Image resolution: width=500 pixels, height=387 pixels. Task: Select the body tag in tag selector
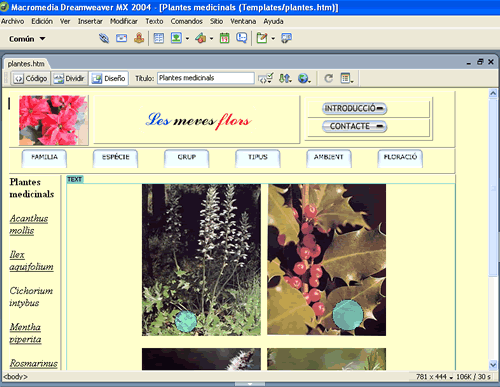[15, 377]
